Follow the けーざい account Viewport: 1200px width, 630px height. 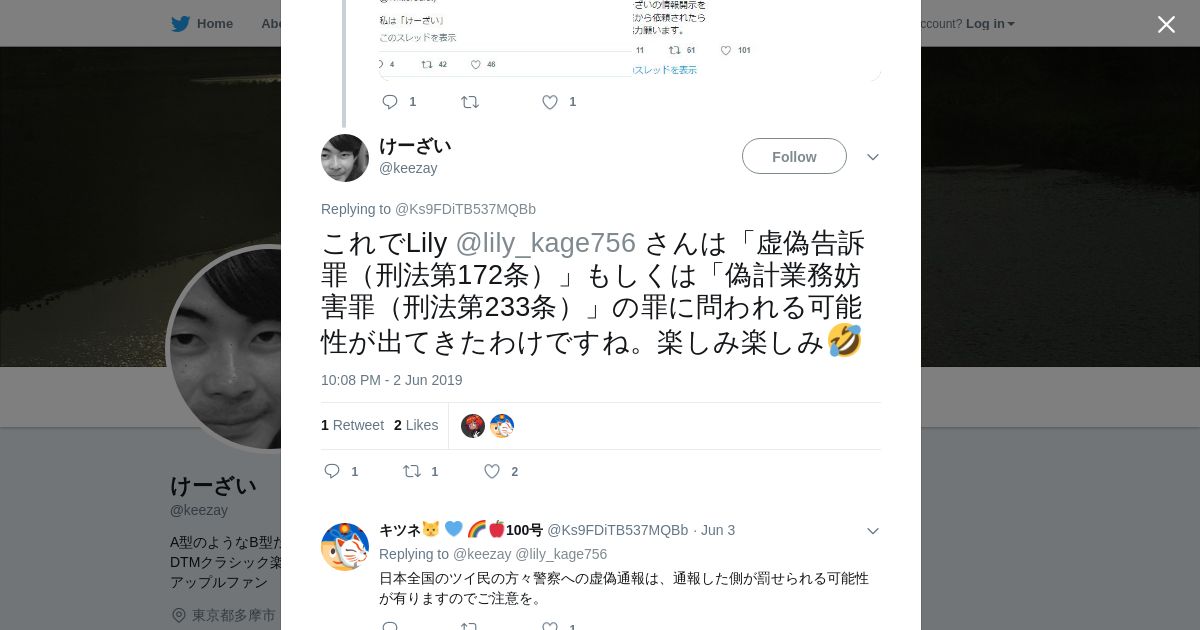(794, 156)
